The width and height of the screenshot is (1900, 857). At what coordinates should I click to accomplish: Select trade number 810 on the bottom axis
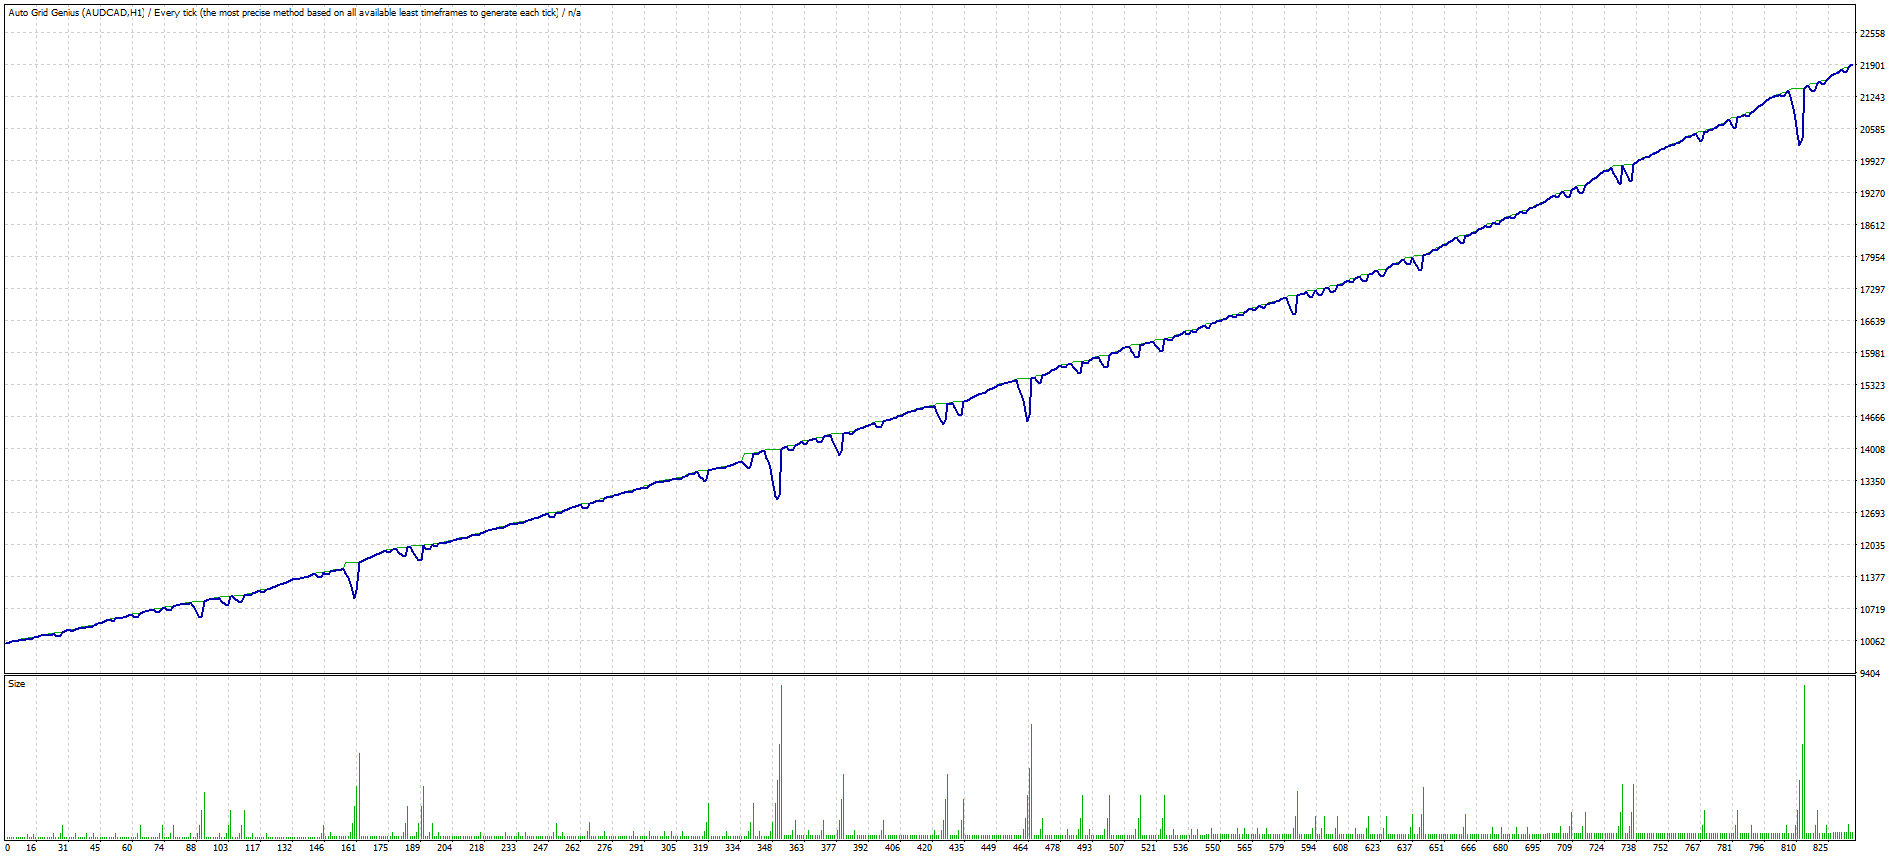click(1788, 848)
